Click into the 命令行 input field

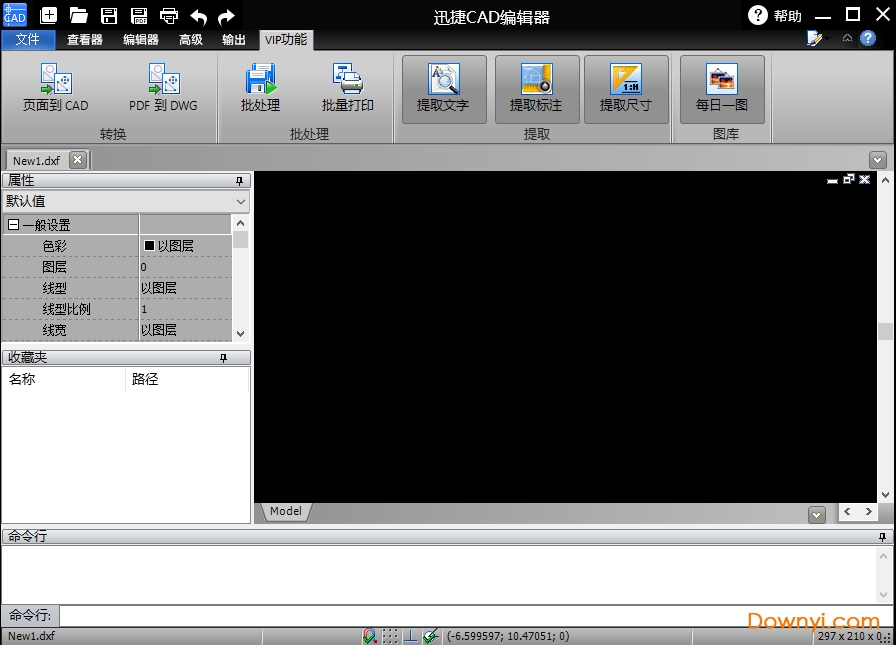tap(470, 615)
